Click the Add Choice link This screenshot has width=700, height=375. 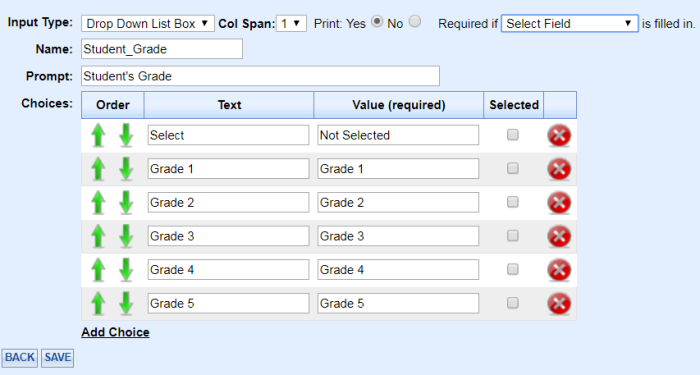pos(115,332)
